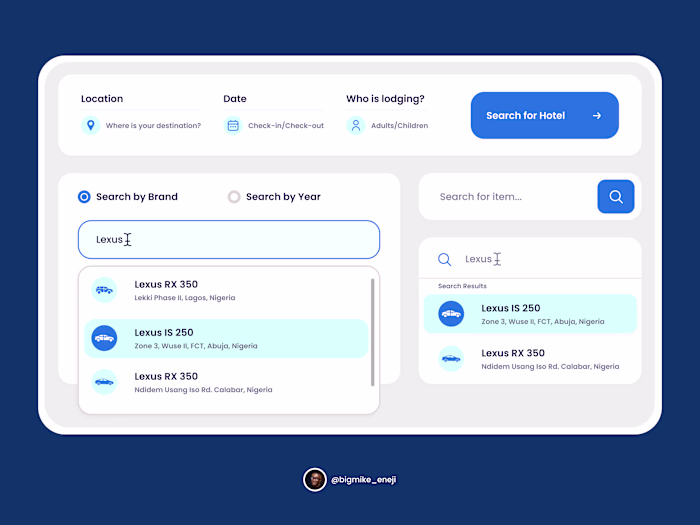
Task: Select the Search by Year radio button
Action: [234, 197]
